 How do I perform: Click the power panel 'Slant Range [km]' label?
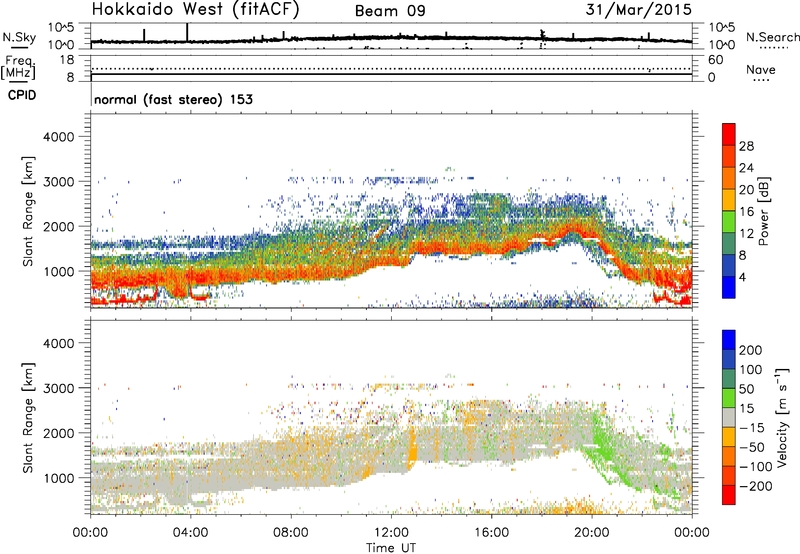pos(28,211)
